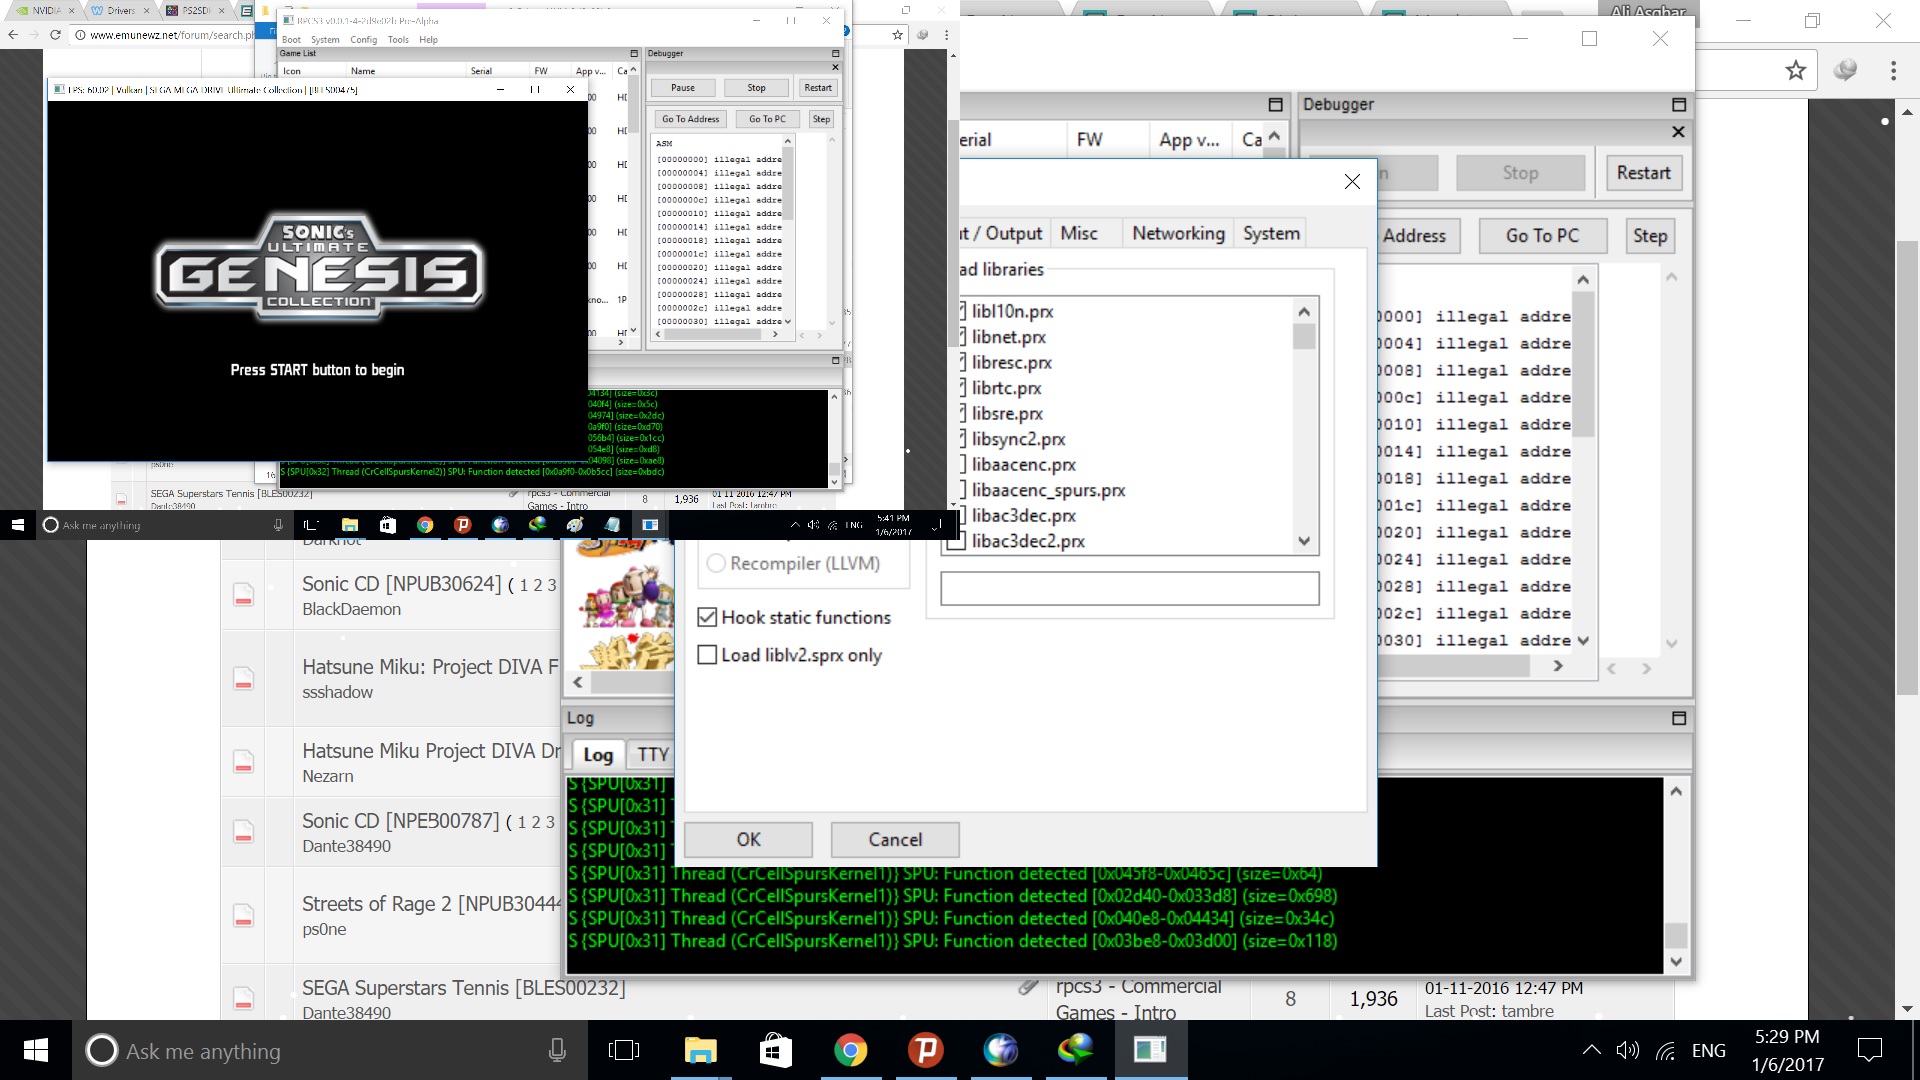Click the Ask me anything search box on bottom taskbar
This screenshot has width=1920, height=1080.
328,1050
